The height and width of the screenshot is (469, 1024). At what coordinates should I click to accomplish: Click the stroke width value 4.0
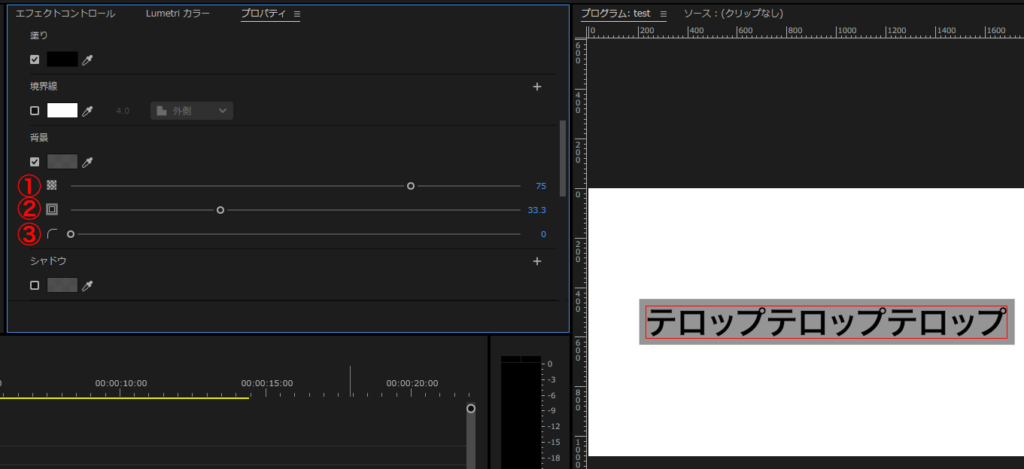point(123,111)
